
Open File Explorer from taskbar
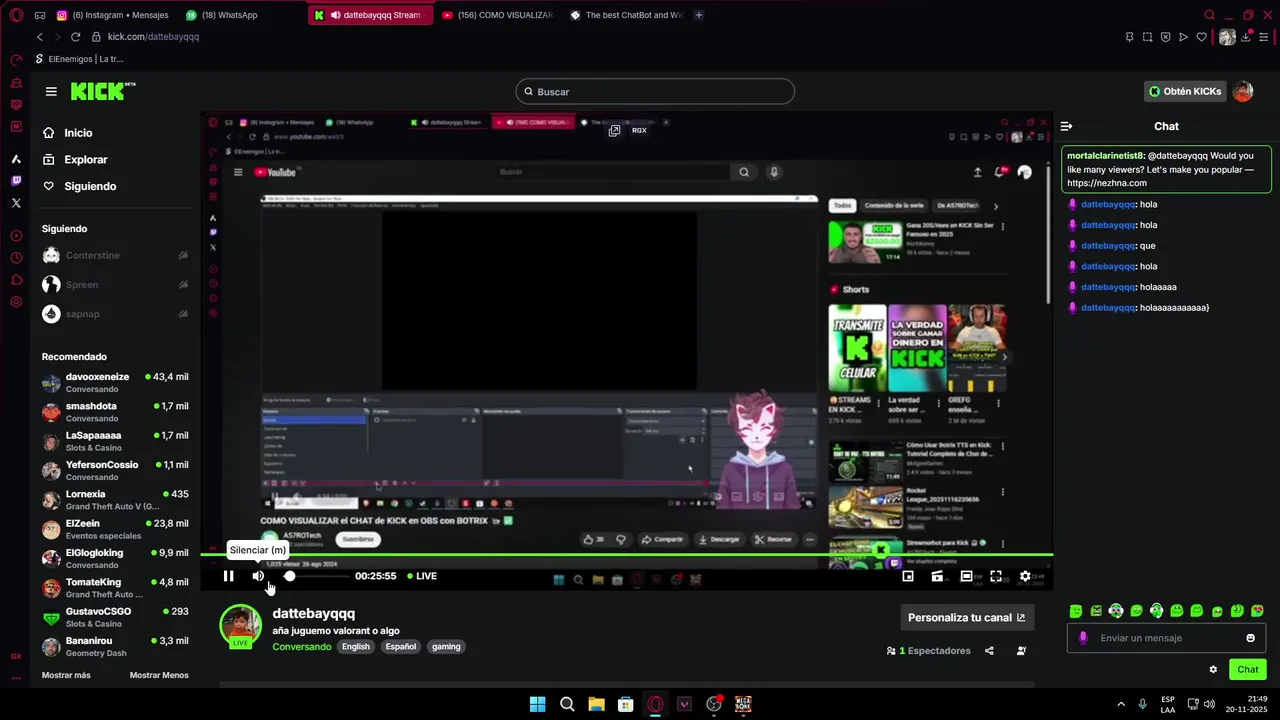pos(596,704)
